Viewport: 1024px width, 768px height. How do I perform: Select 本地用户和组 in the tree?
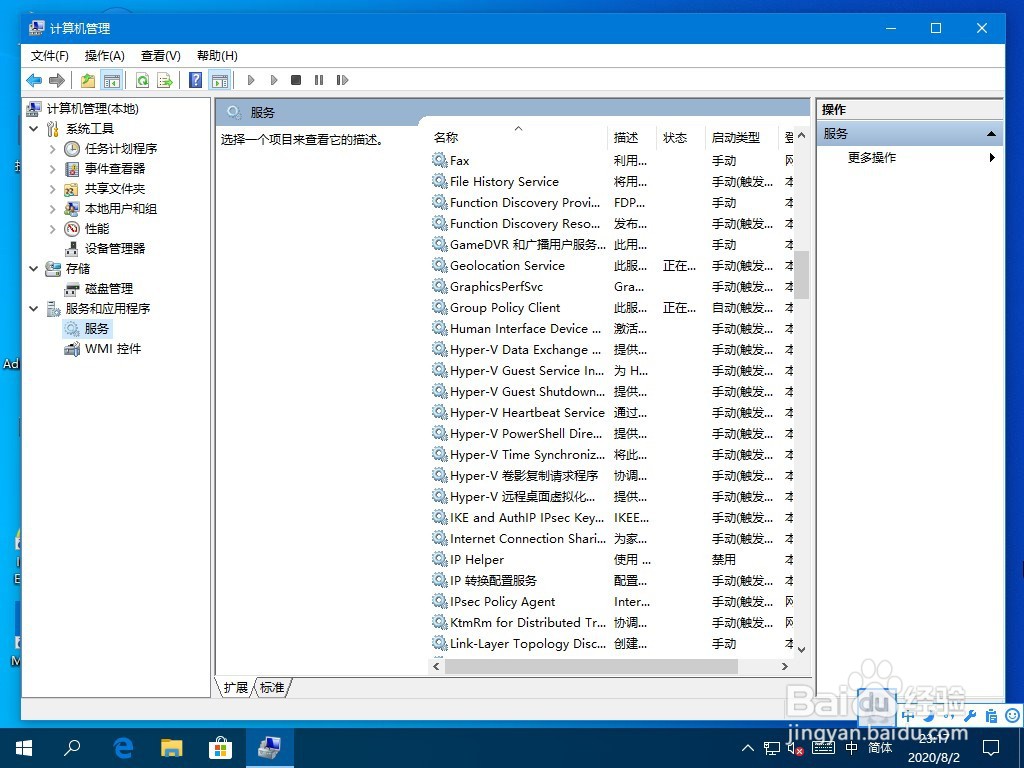click(121, 209)
